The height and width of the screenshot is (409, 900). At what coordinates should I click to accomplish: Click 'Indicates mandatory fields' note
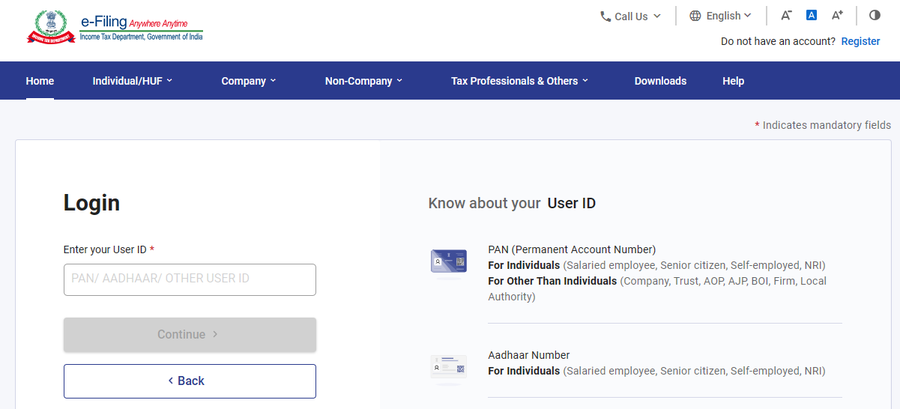point(823,125)
